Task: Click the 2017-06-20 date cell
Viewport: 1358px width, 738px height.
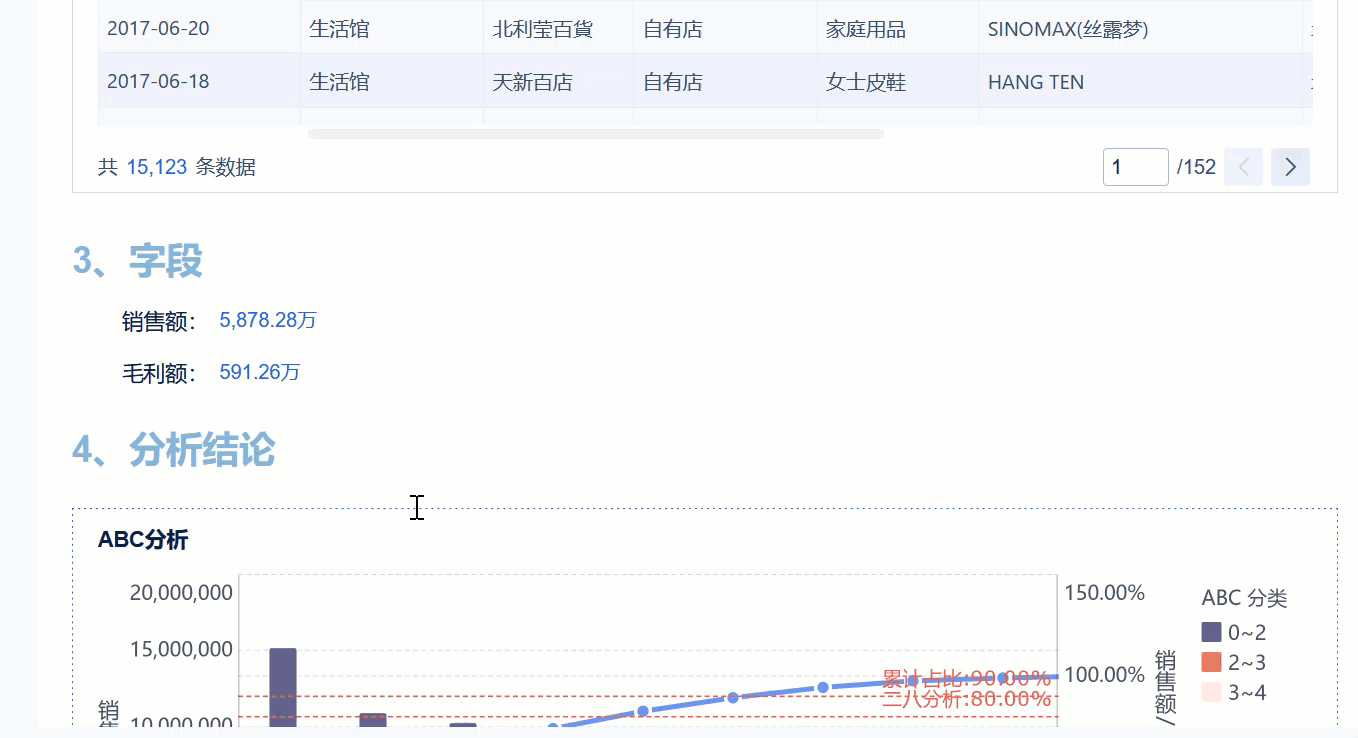Action: click(199, 29)
